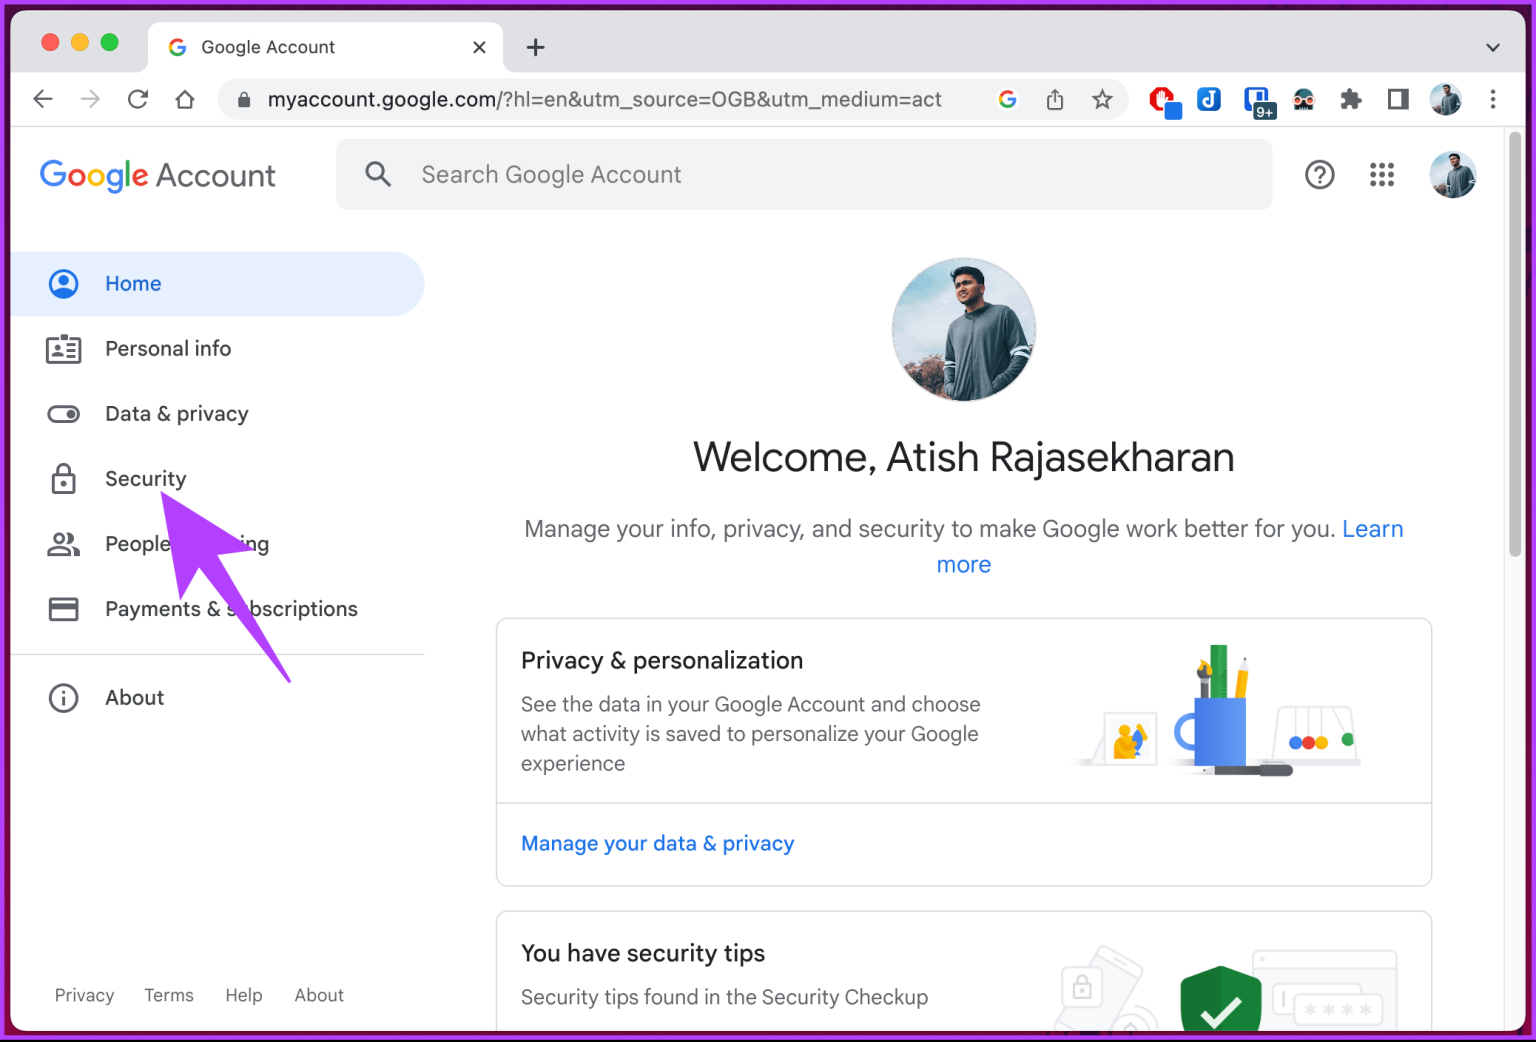
Task: Expand the tab search chevron
Action: click(x=1492, y=47)
